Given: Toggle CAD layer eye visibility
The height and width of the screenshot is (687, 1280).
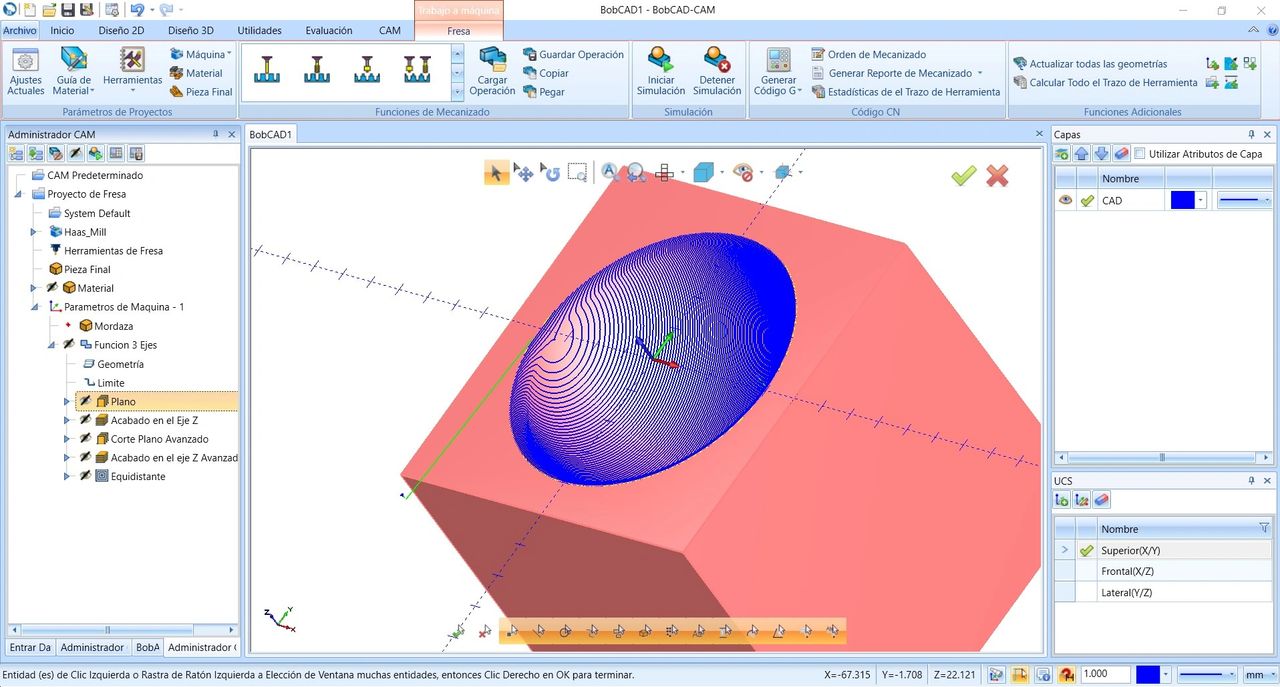Looking at the screenshot, I should pyautogui.click(x=1065, y=200).
